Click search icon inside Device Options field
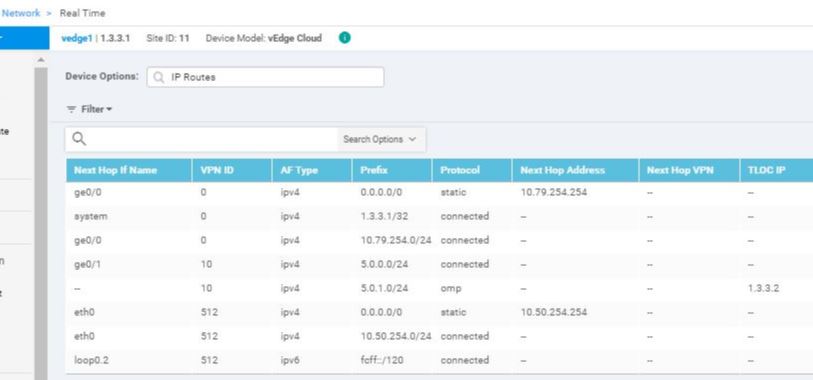 tap(159, 77)
